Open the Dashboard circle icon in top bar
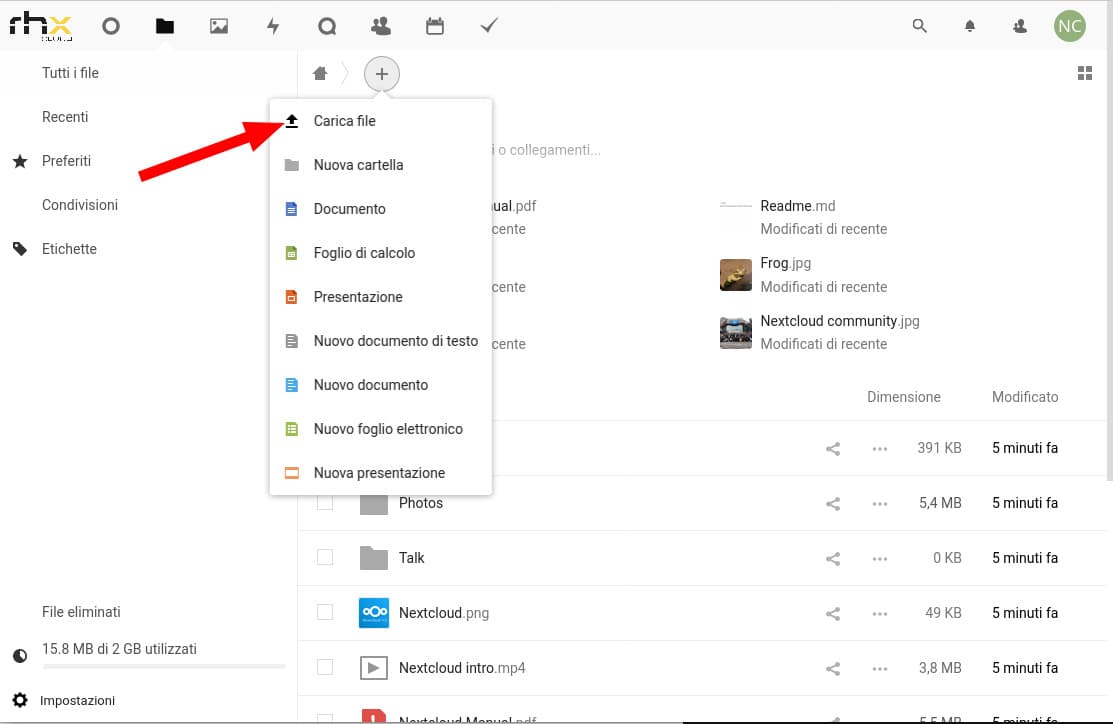 [x=111, y=26]
